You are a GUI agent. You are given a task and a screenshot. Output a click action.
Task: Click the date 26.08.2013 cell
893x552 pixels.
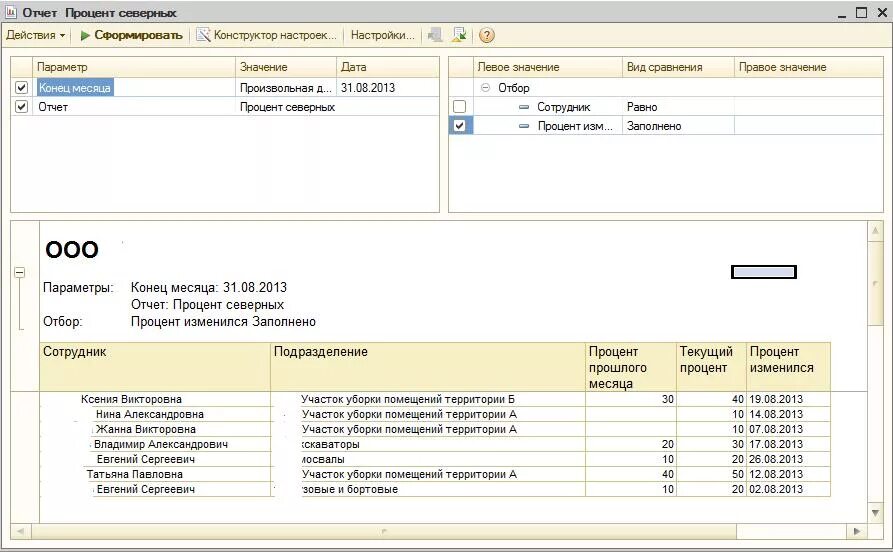788,459
